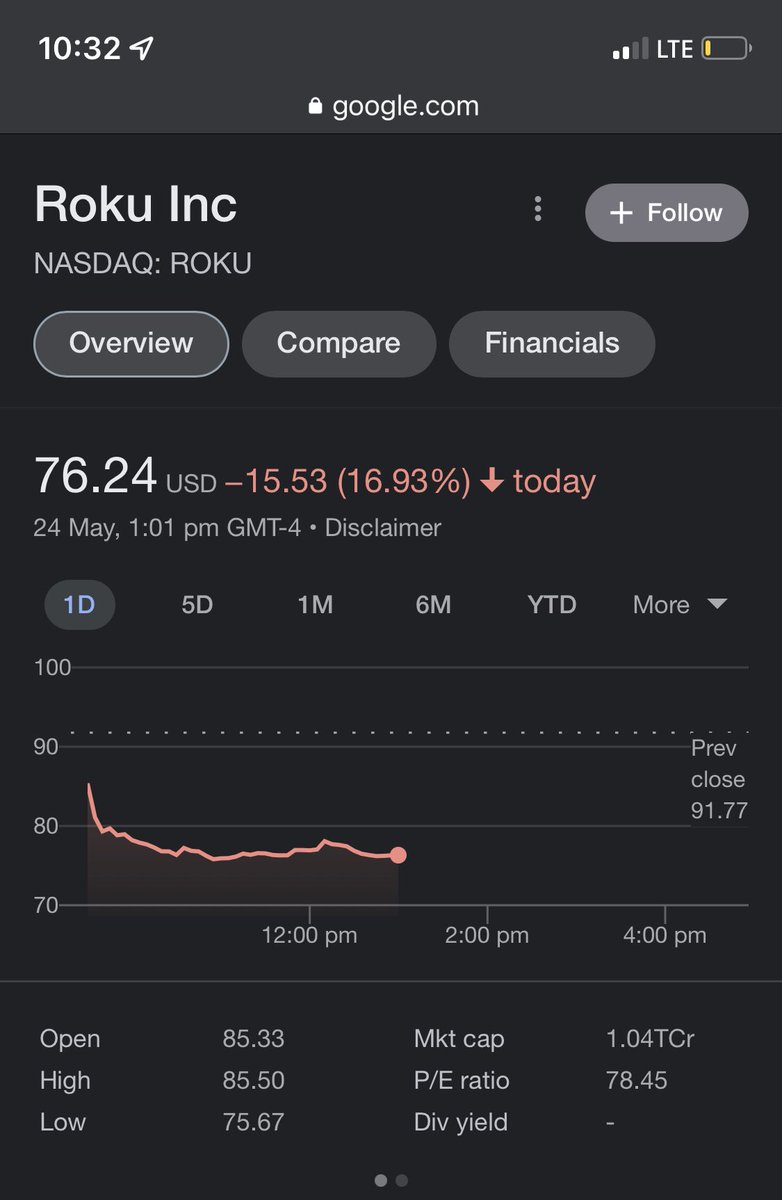Tap the Mkt cap value 1.04TCr
The height and width of the screenshot is (1200, 782).
pyautogui.click(x=650, y=1039)
